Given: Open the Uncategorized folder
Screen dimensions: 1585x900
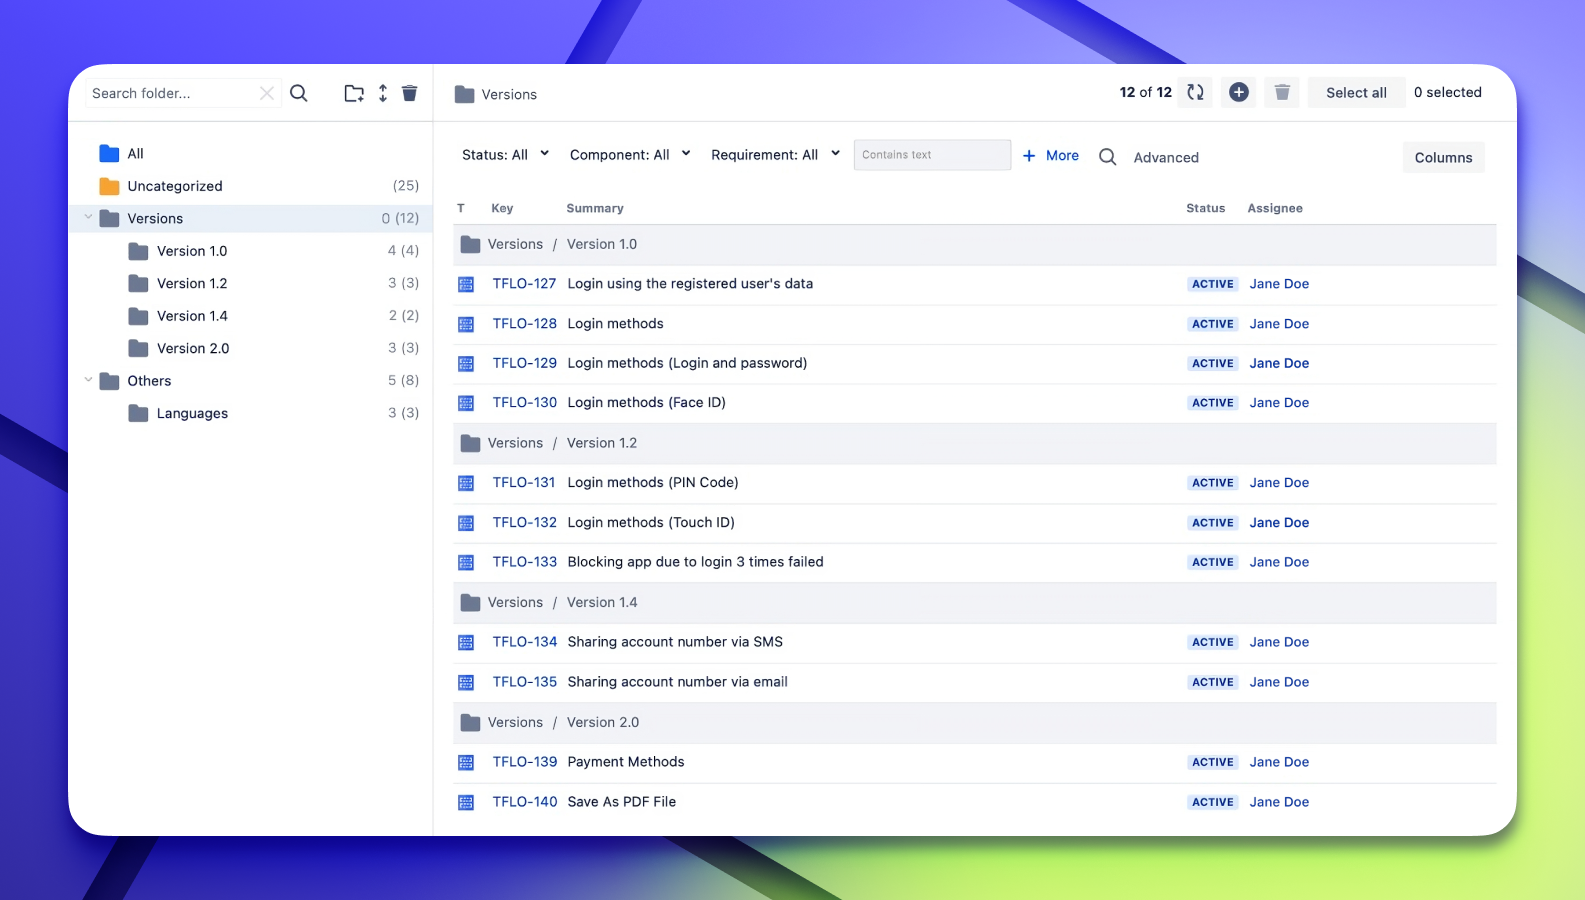Looking at the screenshot, I should click(175, 186).
